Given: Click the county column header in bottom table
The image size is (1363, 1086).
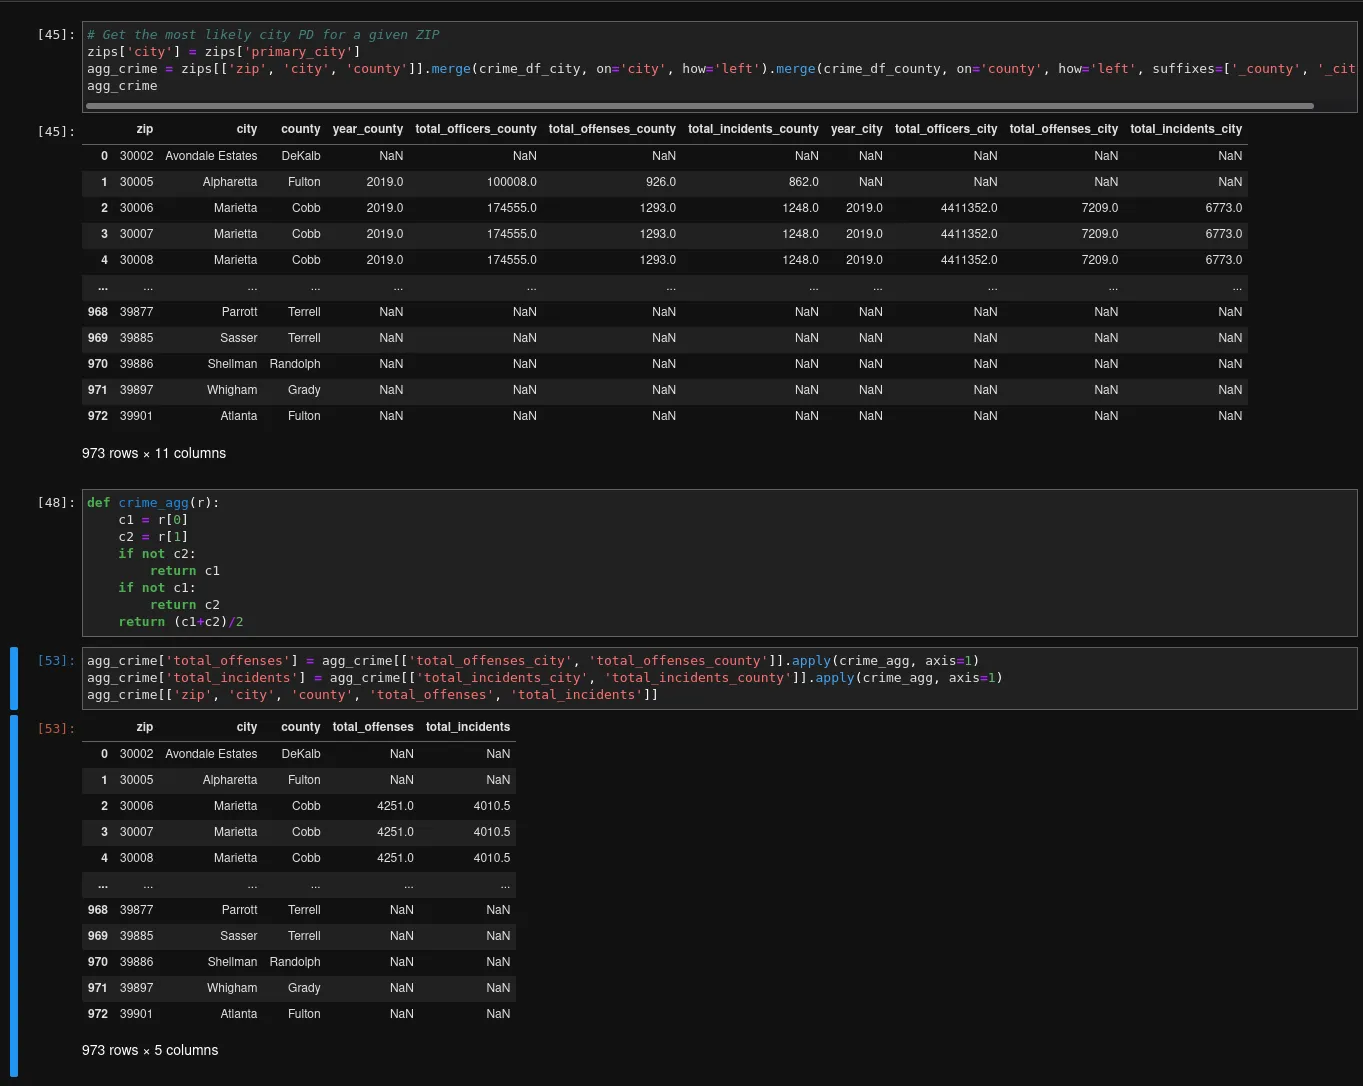Looking at the screenshot, I should tap(300, 727).
